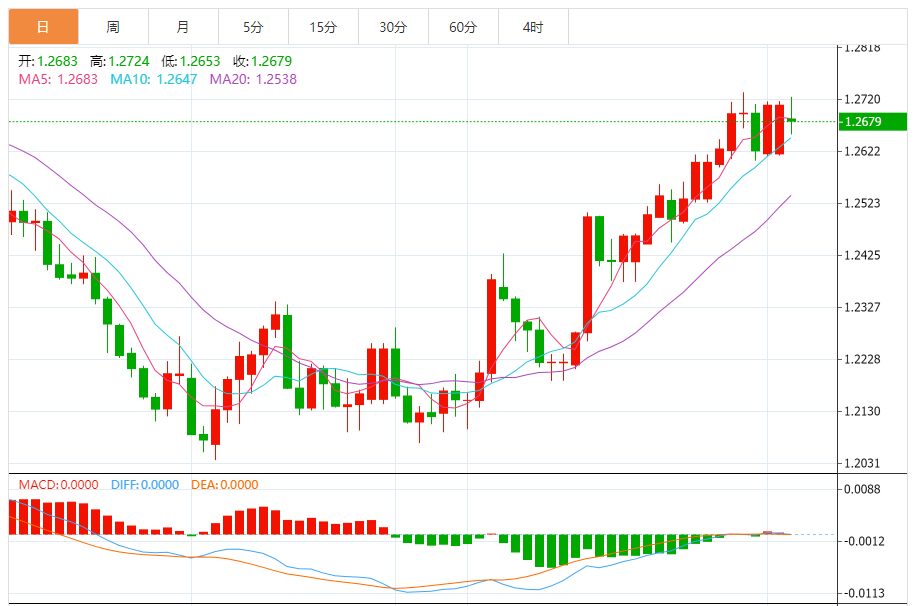Click the MA20: 1.2538 indicator label

[x=253, y=79]
